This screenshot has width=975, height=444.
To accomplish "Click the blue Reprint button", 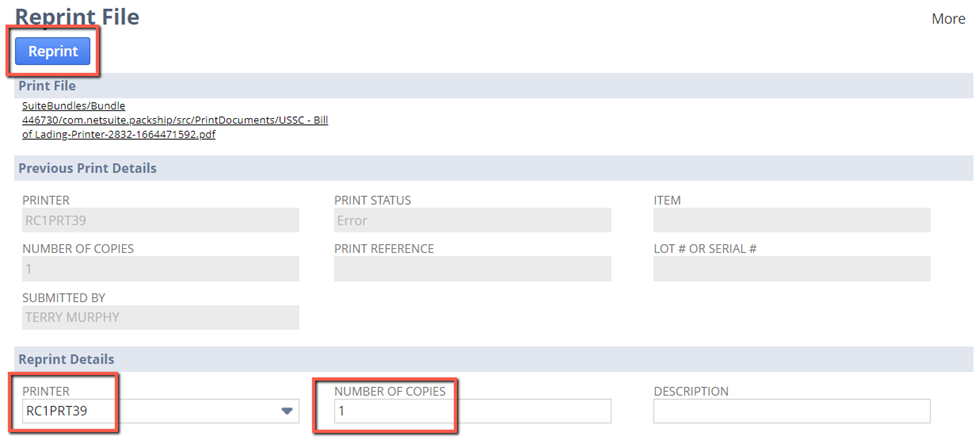I will pos(52,51).
